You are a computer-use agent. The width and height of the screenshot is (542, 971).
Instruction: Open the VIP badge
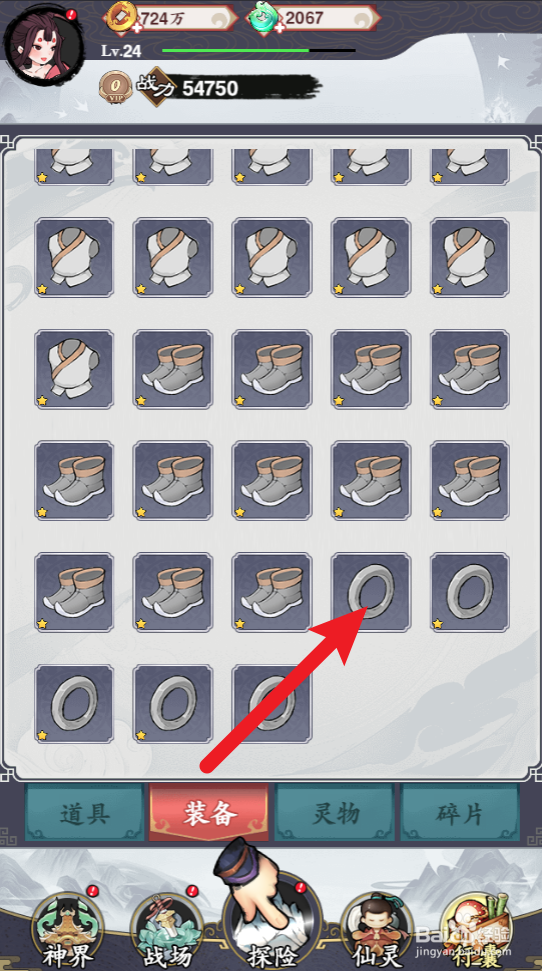click(x=115, y=87)
